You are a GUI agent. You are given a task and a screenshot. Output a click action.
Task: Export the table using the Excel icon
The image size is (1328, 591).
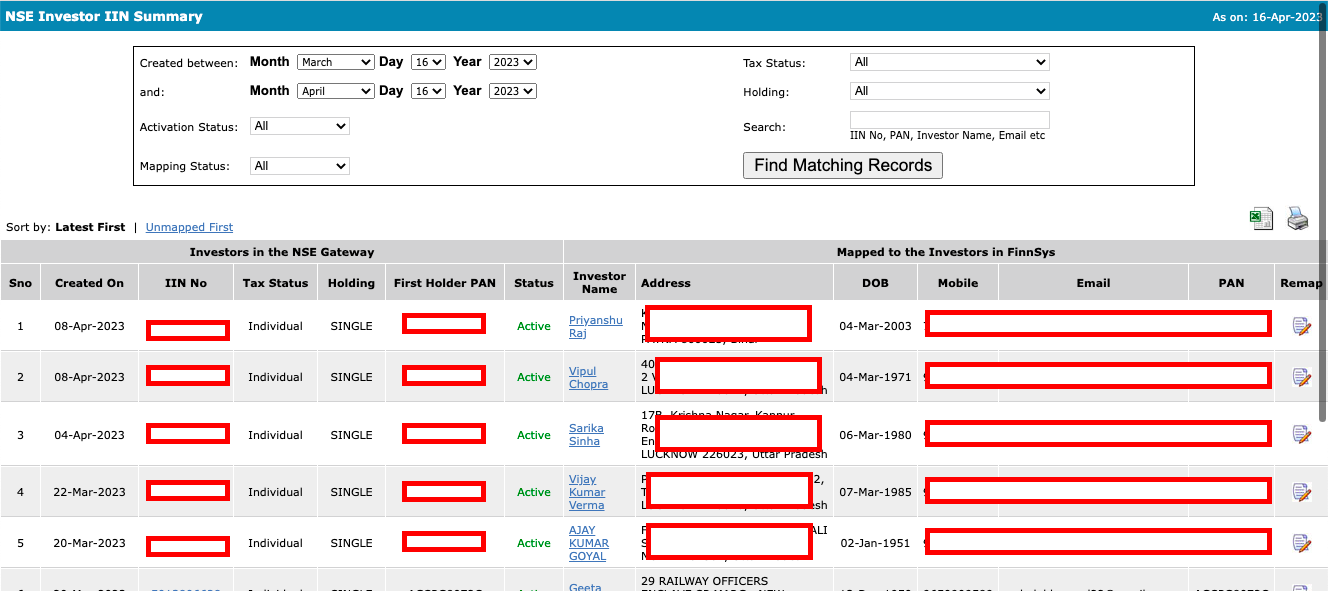(1261, 218)
